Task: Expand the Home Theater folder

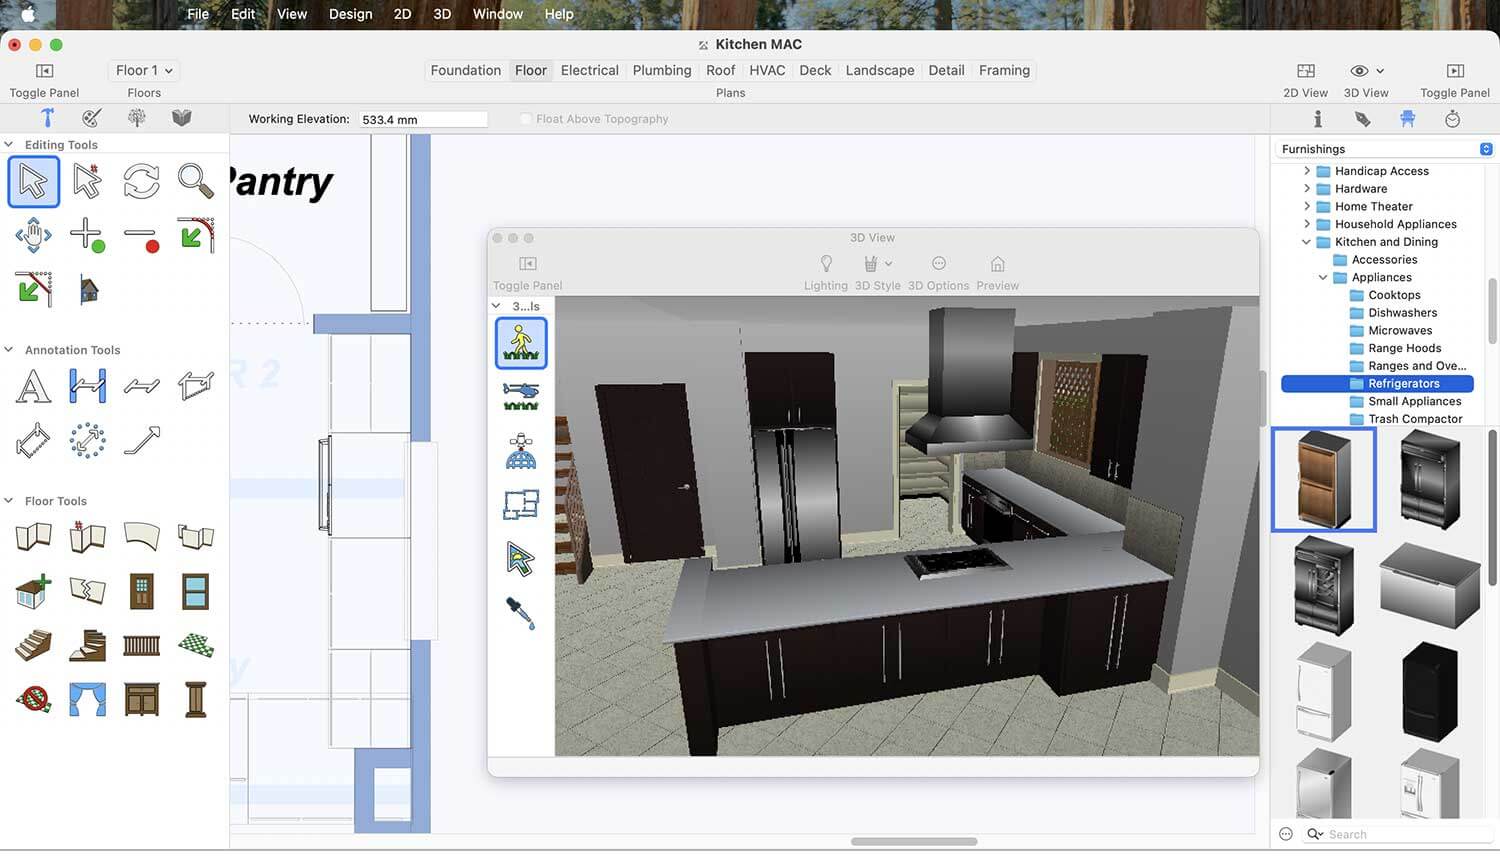Action: 1306,207
